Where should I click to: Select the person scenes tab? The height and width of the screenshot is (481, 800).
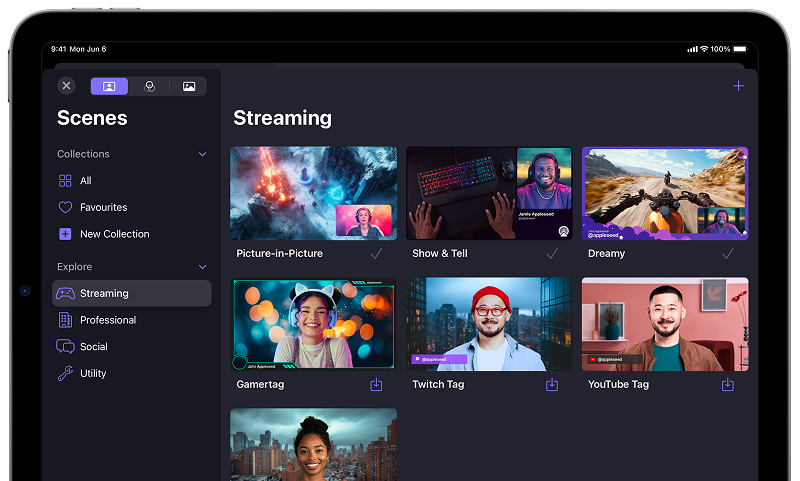(109, 86)
